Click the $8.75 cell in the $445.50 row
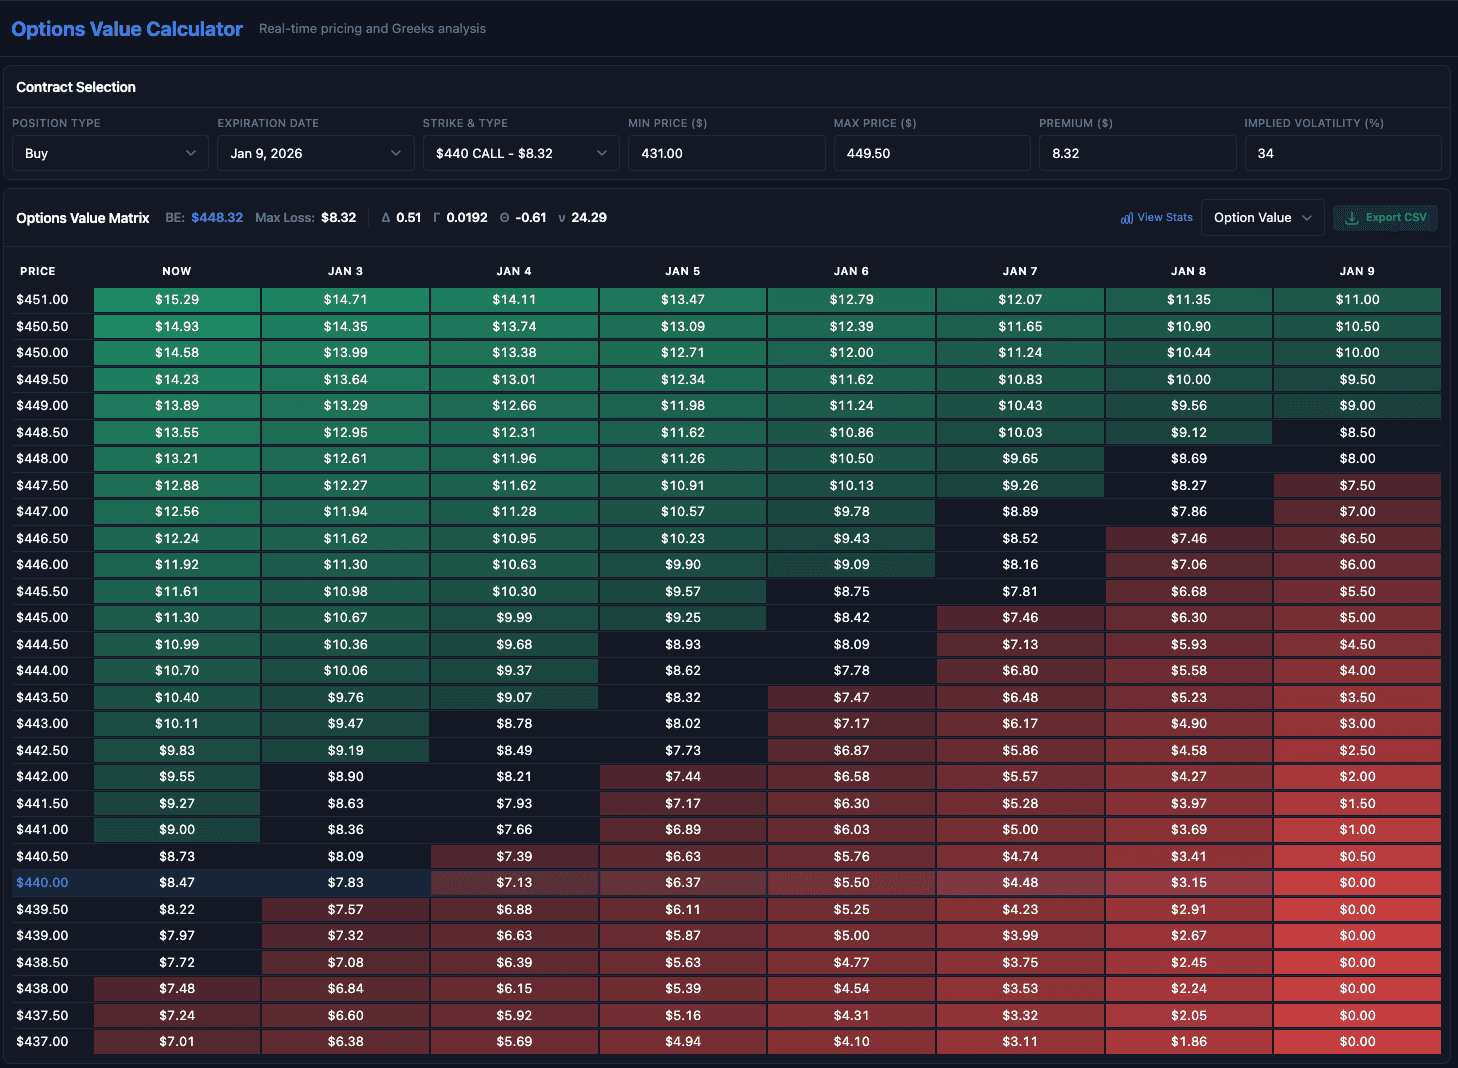Screen dimensions: 1458x1068 (x=851, y=592)
